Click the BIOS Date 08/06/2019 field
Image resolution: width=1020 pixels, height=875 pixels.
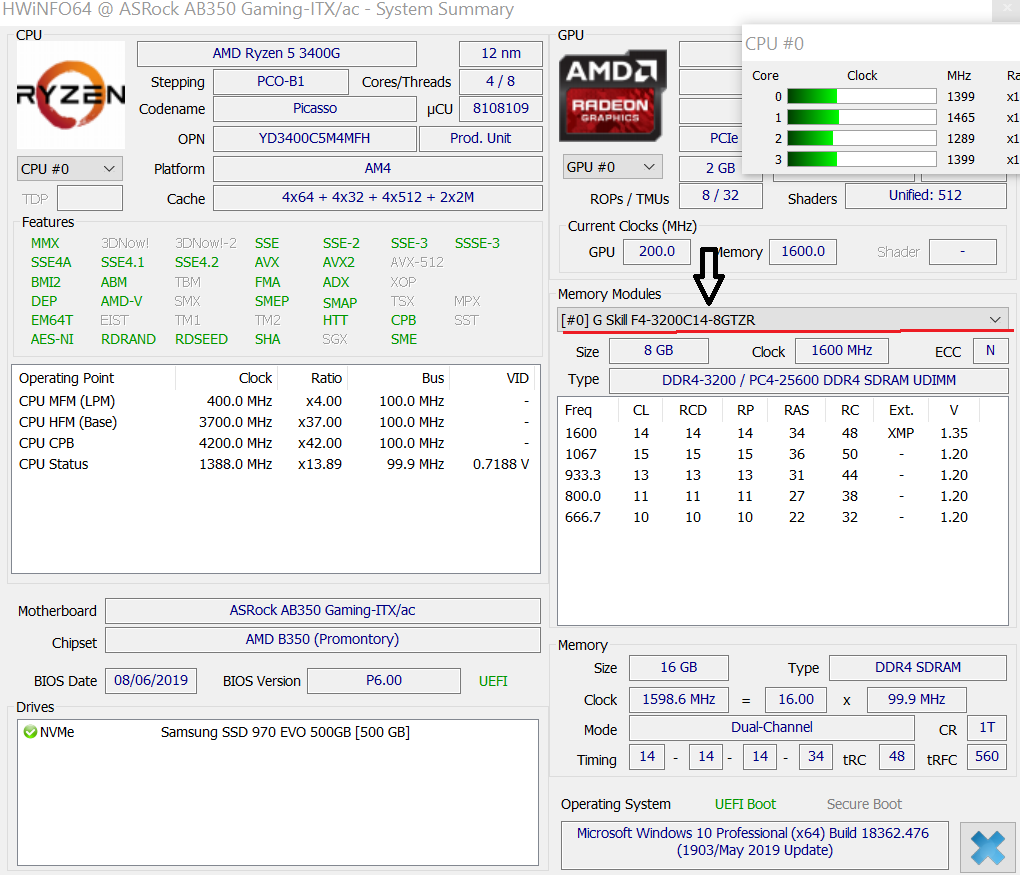(151, 680)
